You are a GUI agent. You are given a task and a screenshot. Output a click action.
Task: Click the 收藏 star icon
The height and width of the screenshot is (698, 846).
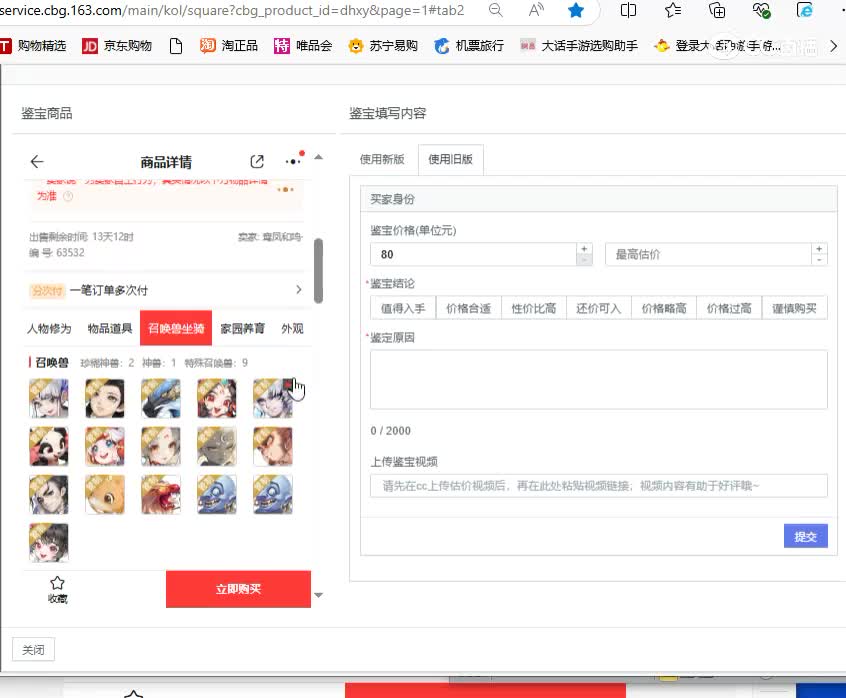coord(57,583)
